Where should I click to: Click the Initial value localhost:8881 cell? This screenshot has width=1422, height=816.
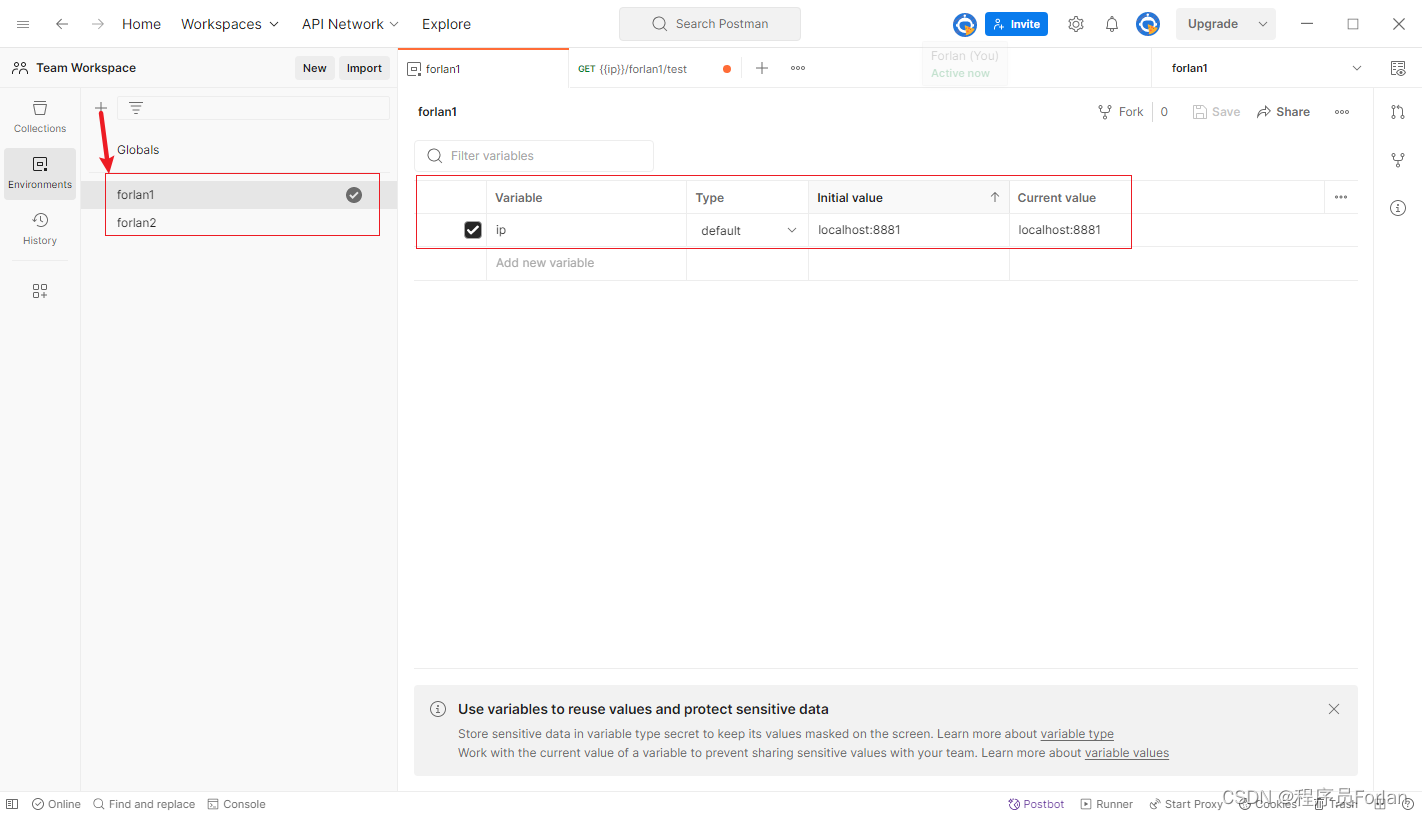point(908,230)
